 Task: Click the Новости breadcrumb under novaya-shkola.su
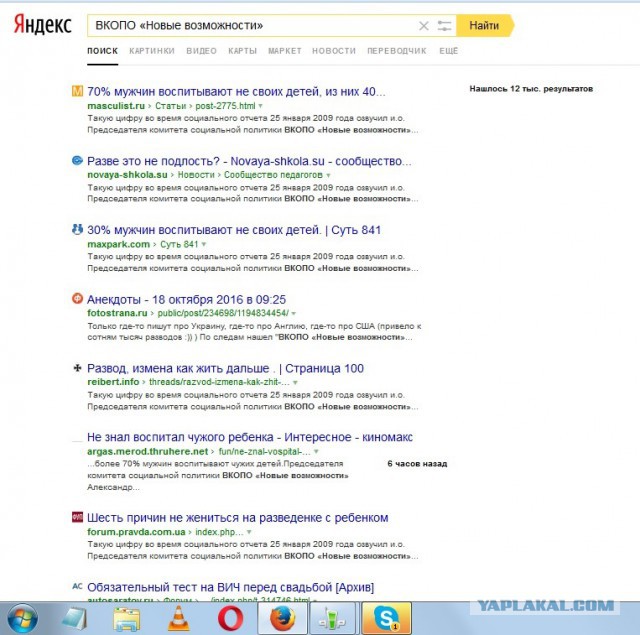196,175
